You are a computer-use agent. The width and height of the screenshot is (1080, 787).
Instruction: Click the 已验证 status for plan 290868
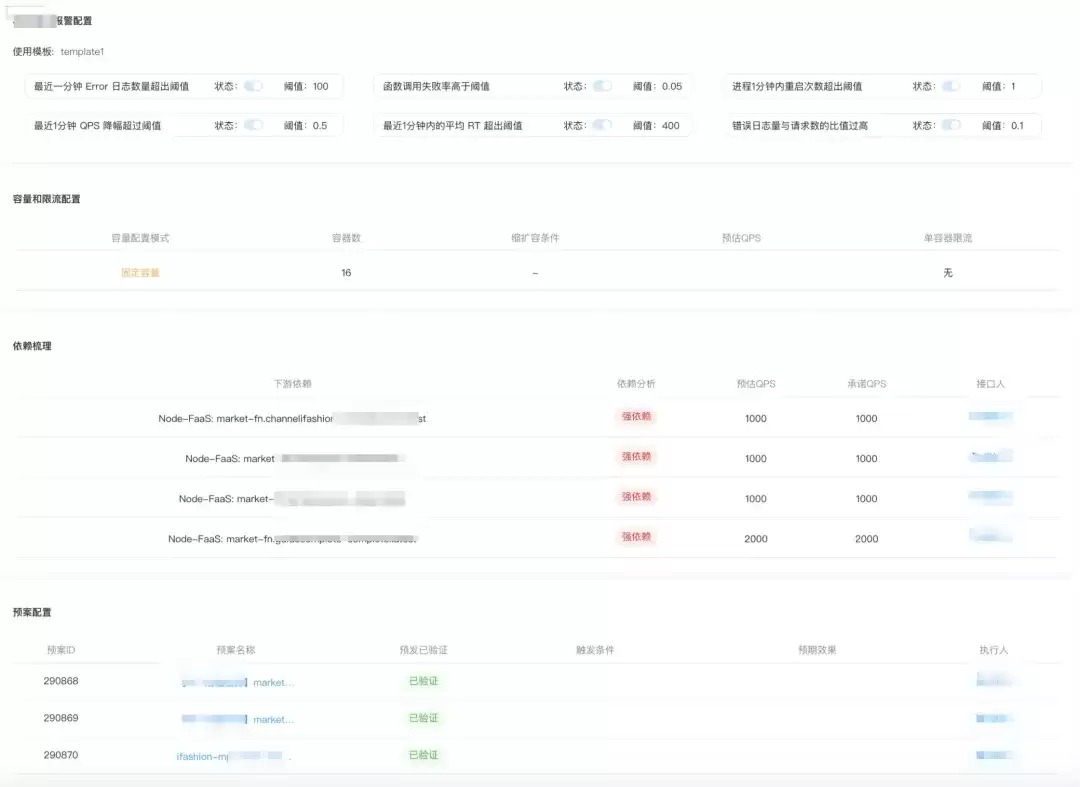[x=424, y=681]
